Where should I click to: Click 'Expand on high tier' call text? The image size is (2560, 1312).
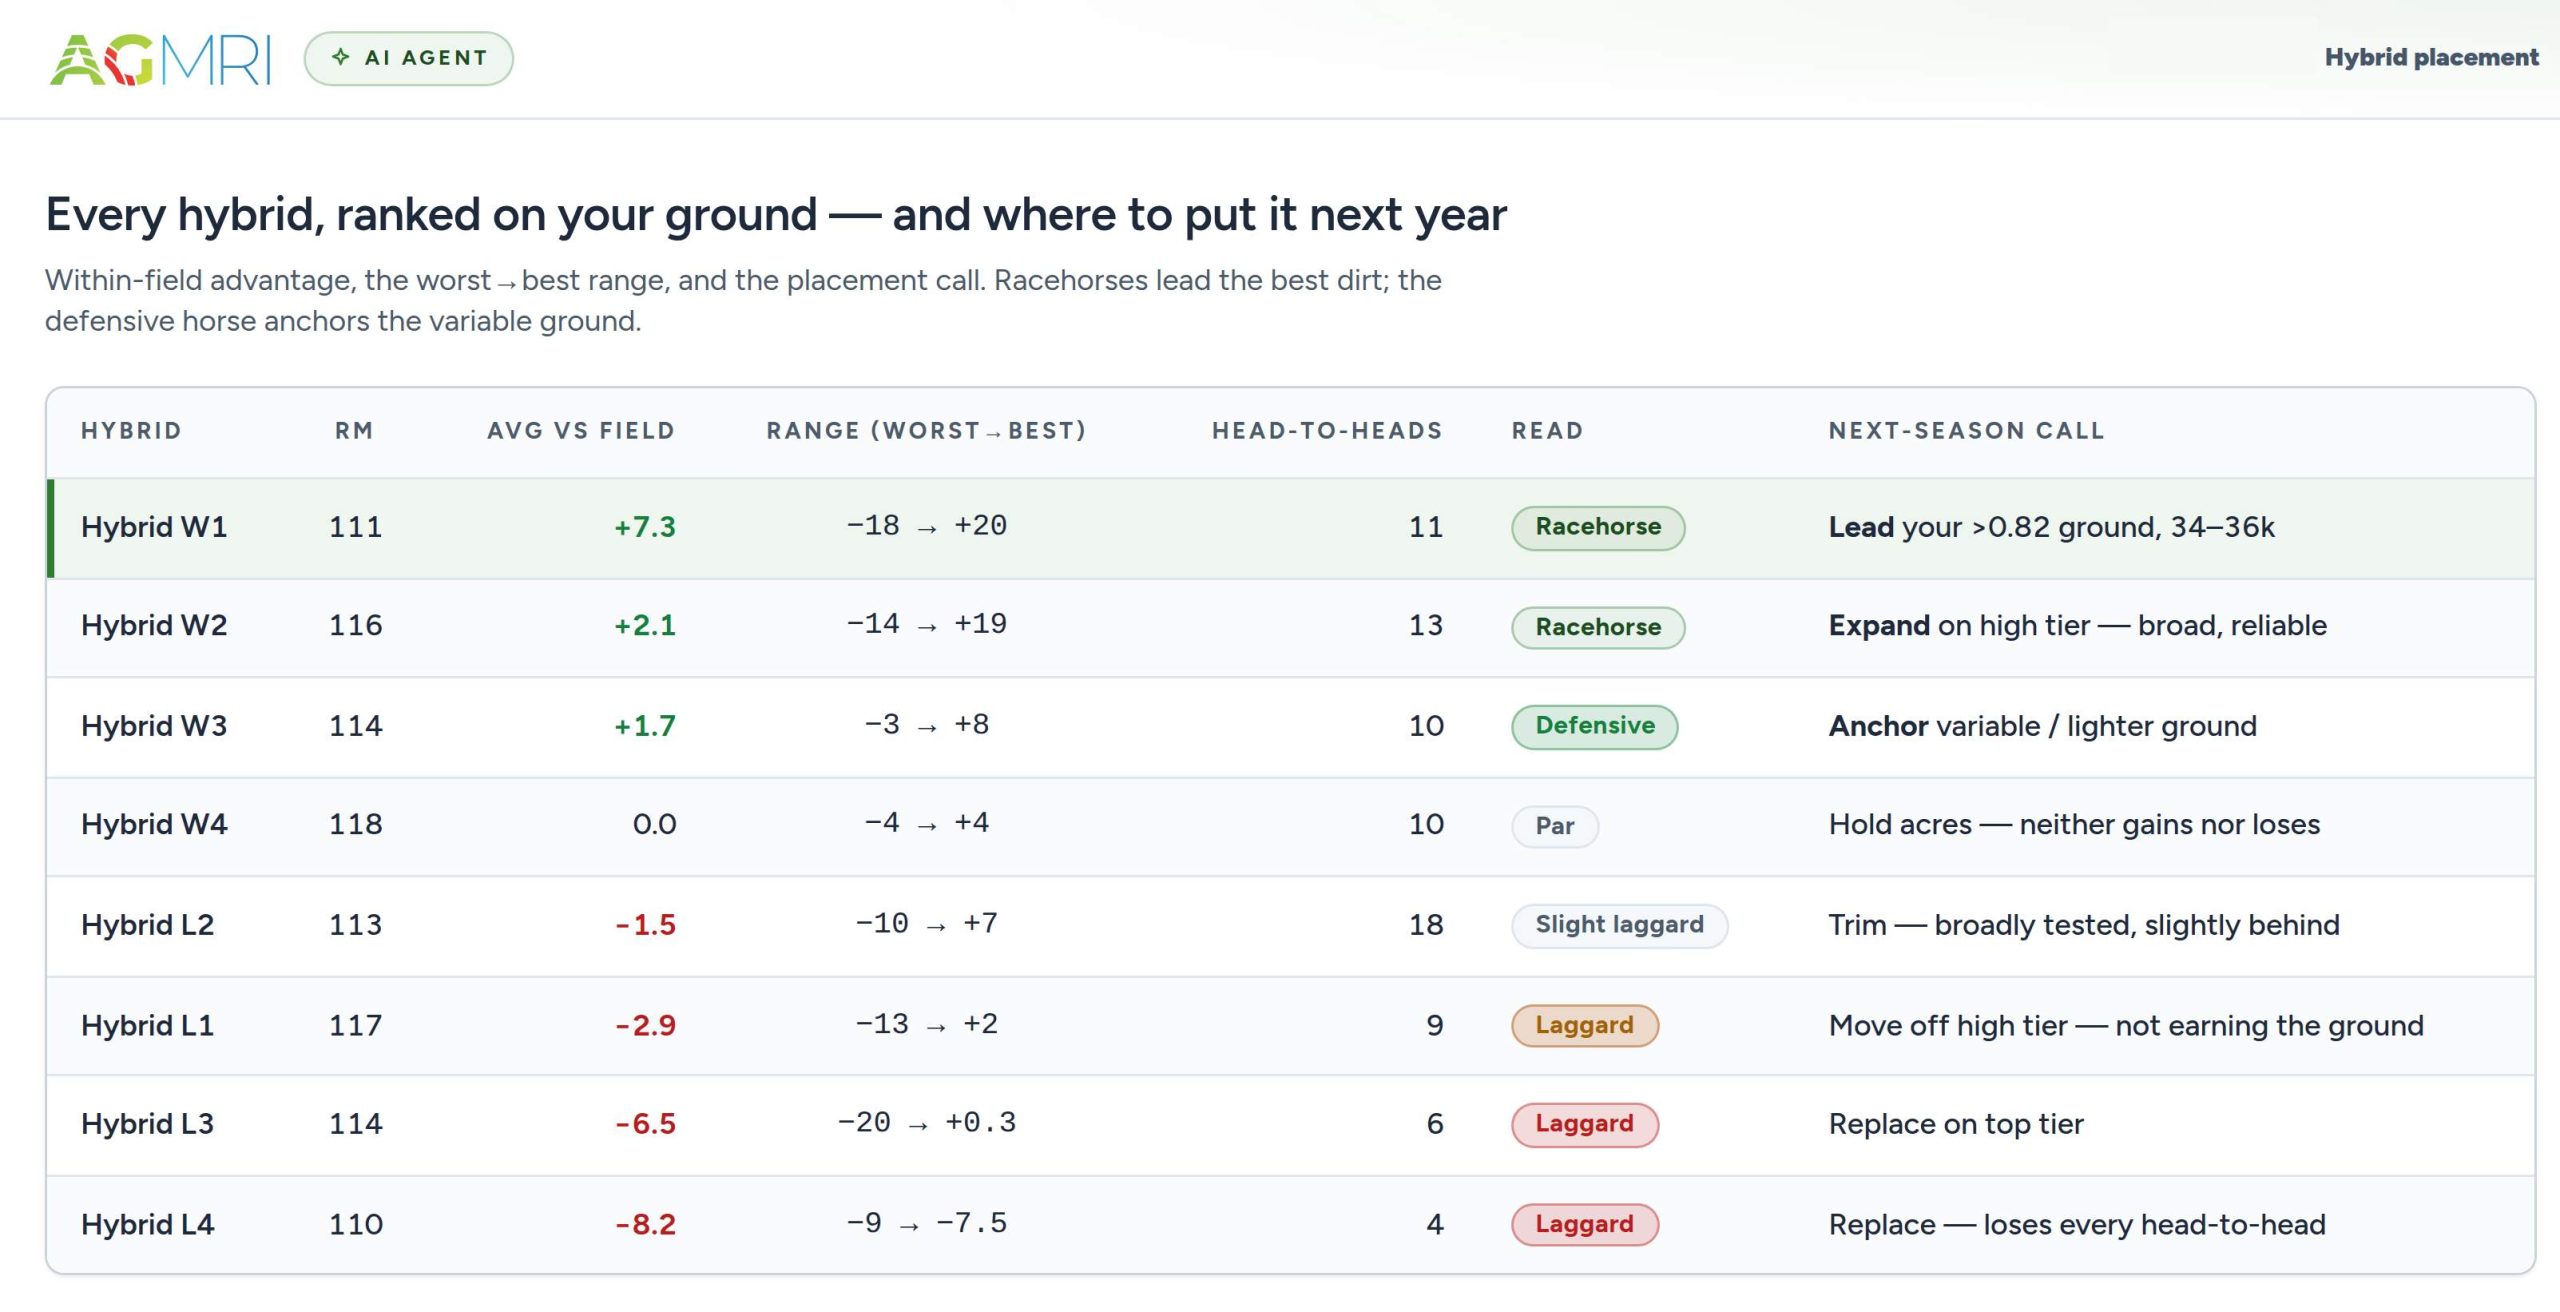coord(2077,626)
